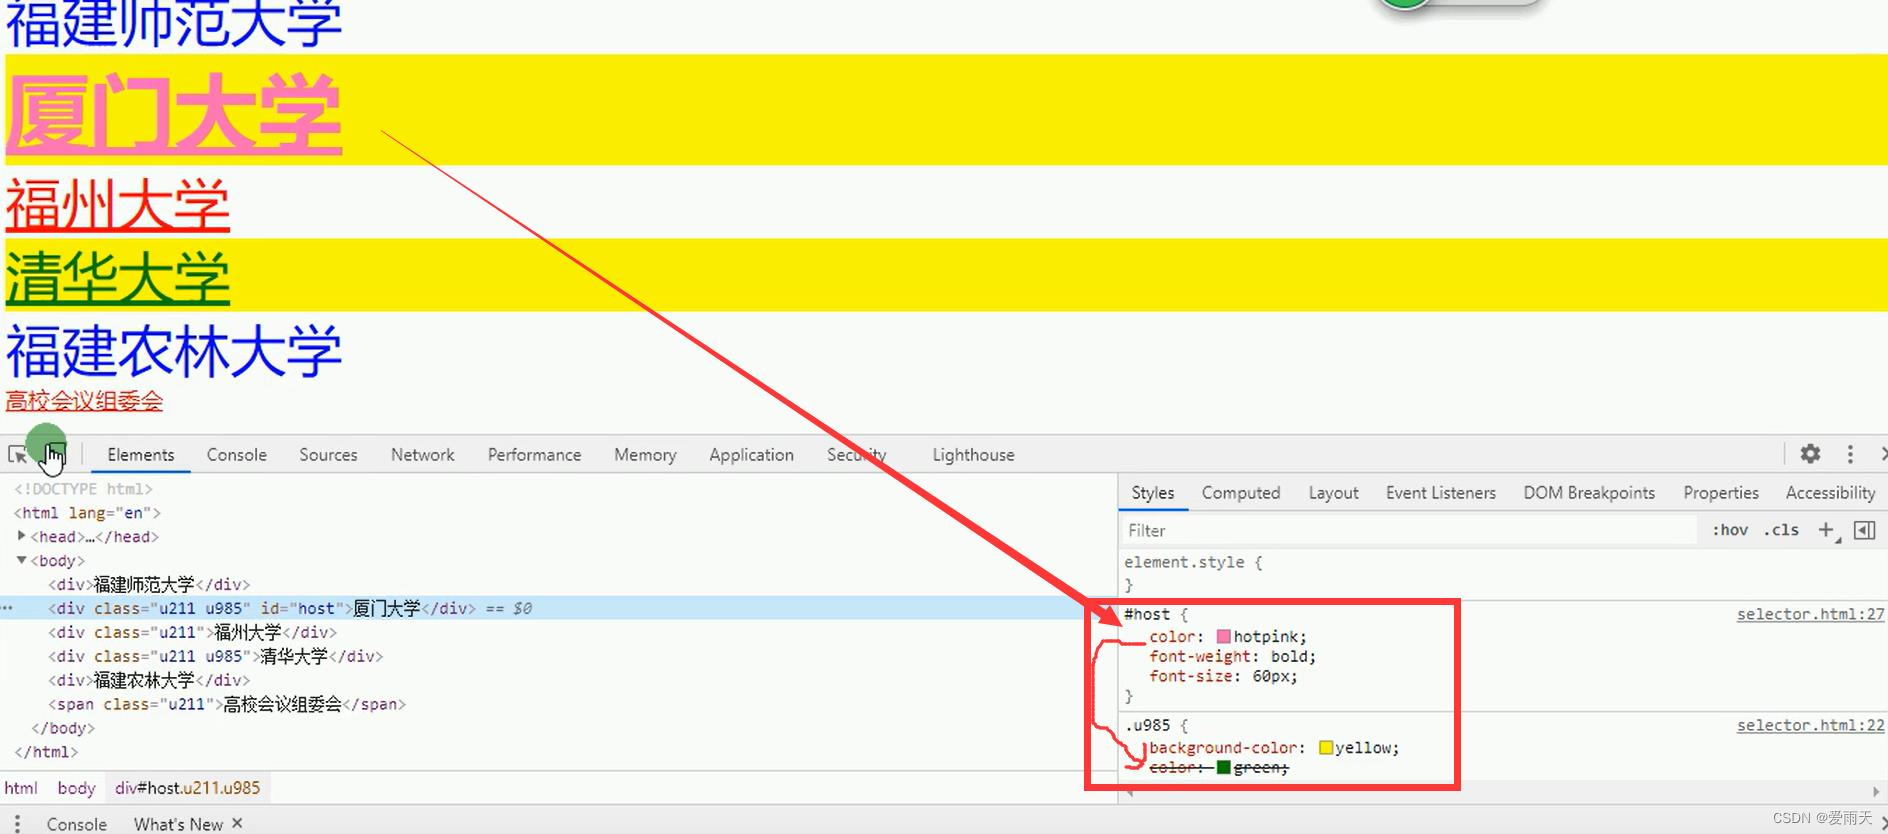Open DevTools settings gear
The image size is (1888, 834).
[1810, 454]
